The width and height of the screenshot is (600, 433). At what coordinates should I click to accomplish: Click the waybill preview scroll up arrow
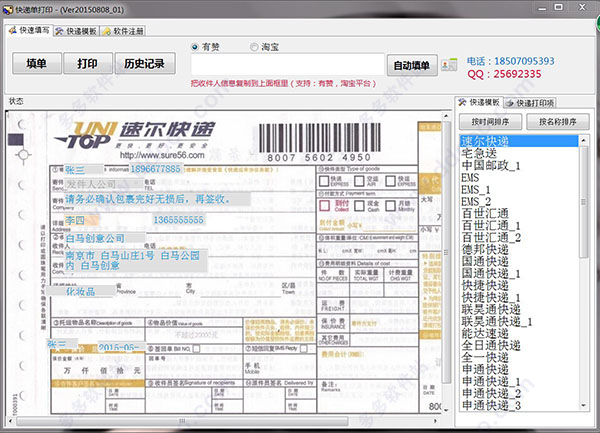pos(446,116)
